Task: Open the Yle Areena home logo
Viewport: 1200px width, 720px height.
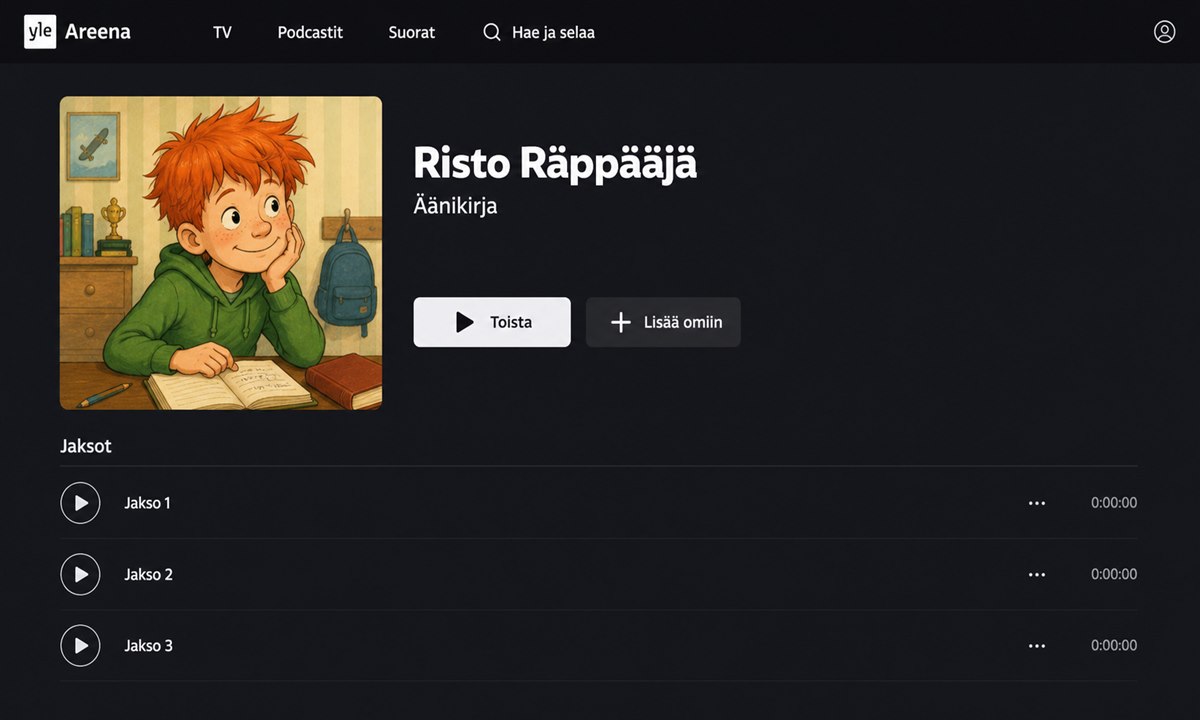Action: coord(77,32)
